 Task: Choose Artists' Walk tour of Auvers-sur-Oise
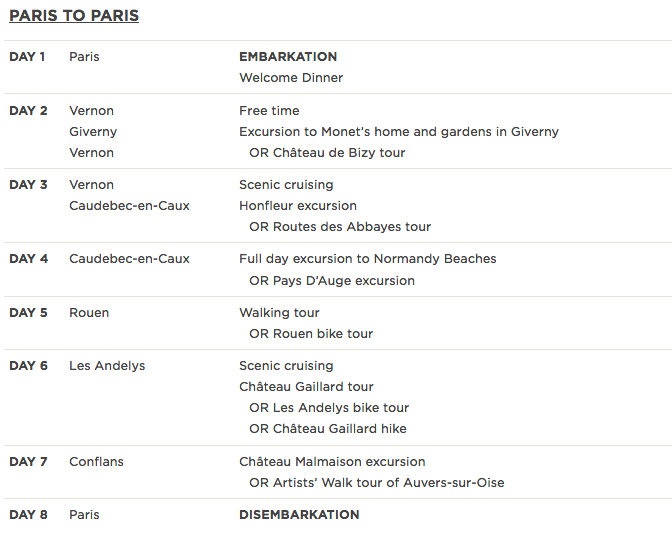[x=377, y=483]
